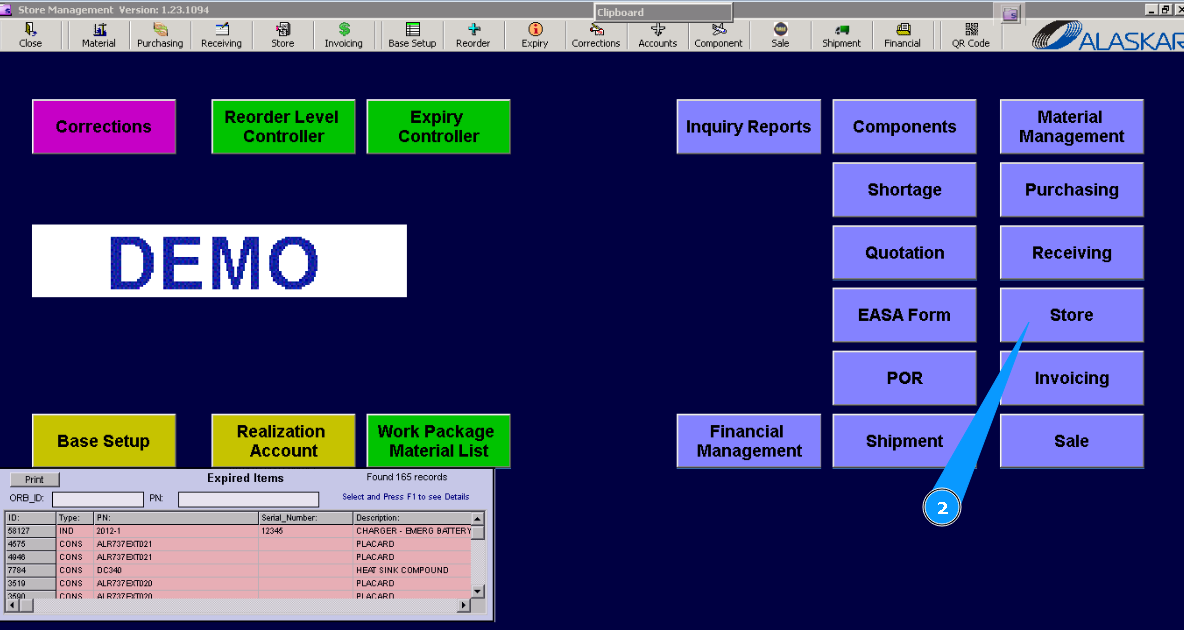This screenshot has width=1184, height=633.
Task: Click the blue Store panel button
Action: 1071,315
